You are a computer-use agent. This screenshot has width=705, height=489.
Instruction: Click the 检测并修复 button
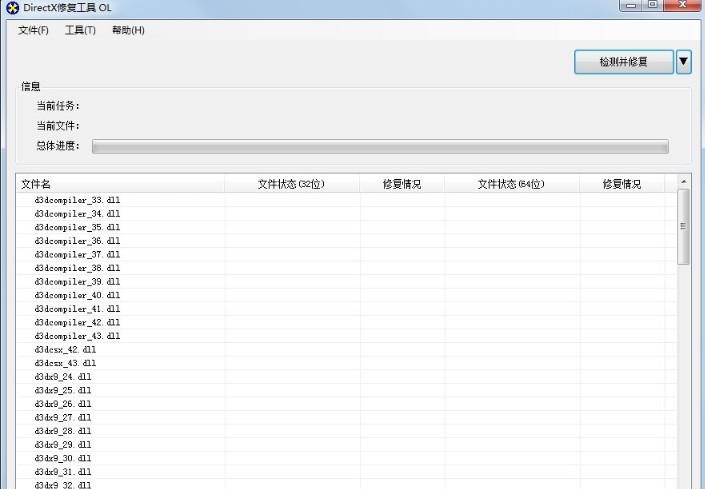(624, 62)
